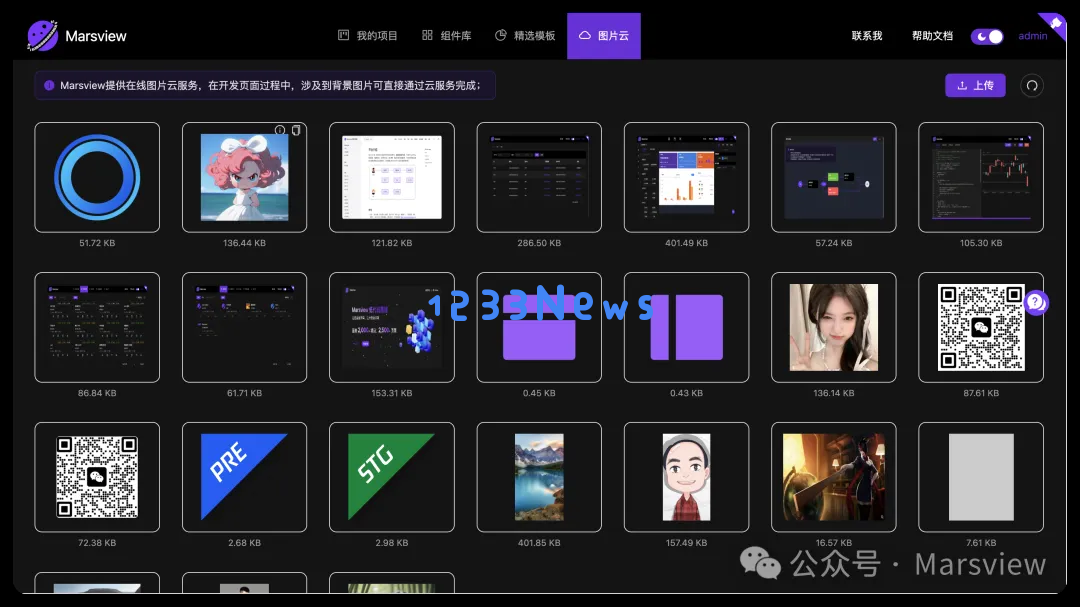
Task: Select the workflow diagram screenshot 57.24 KB
Action: click(833, 177)
